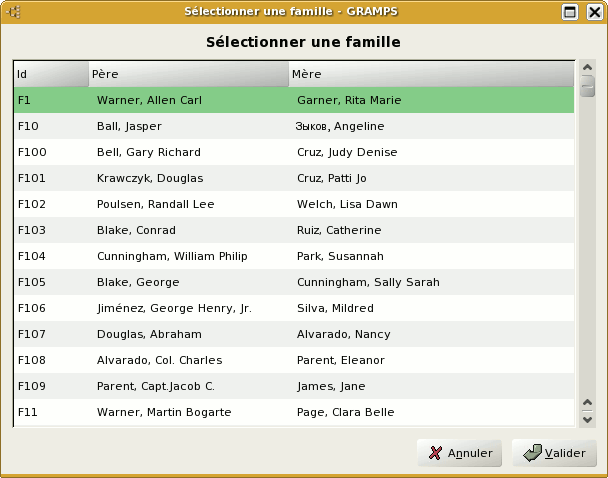The height and width of the screenshot is (478, 608).
Task: Sort list by Père column header
Action: tap(188, 74)
